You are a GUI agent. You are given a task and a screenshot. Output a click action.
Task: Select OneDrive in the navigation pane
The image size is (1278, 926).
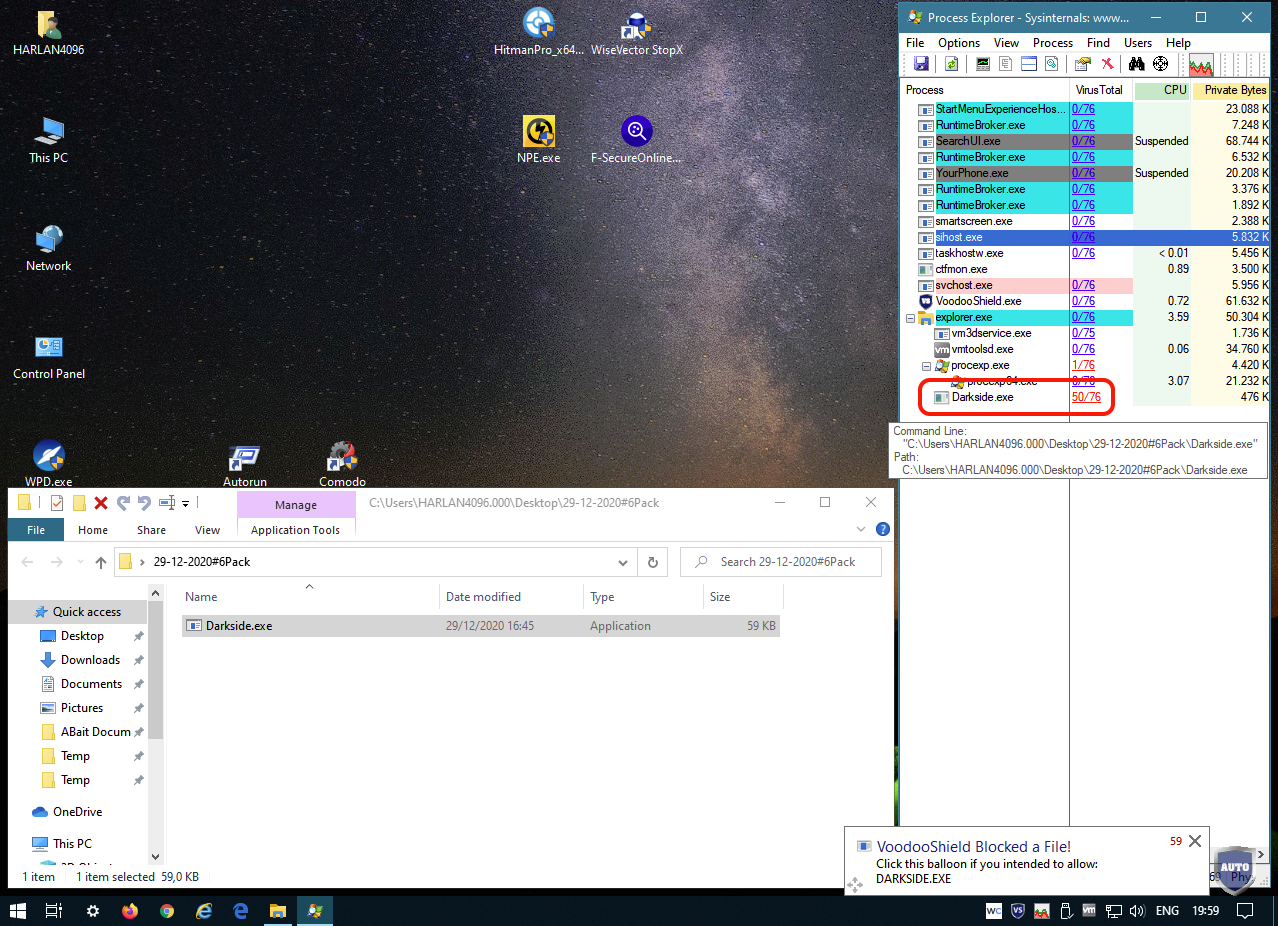point(77,812)
